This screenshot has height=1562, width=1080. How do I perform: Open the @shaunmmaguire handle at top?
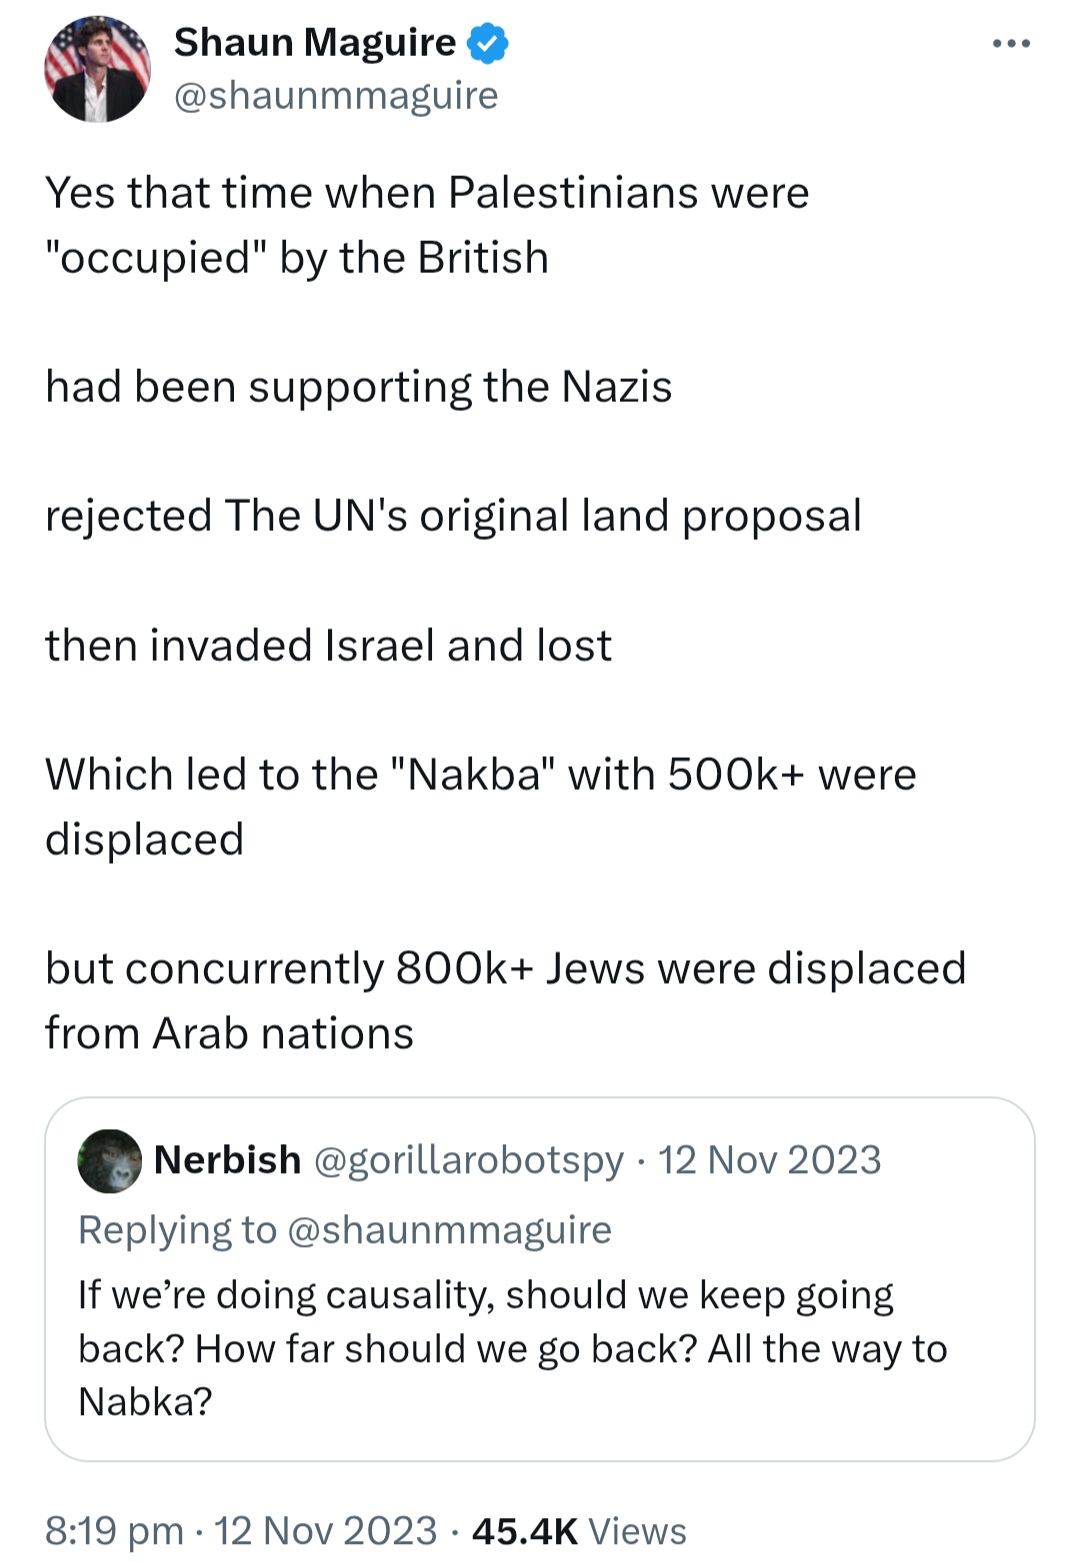point(336,96)
